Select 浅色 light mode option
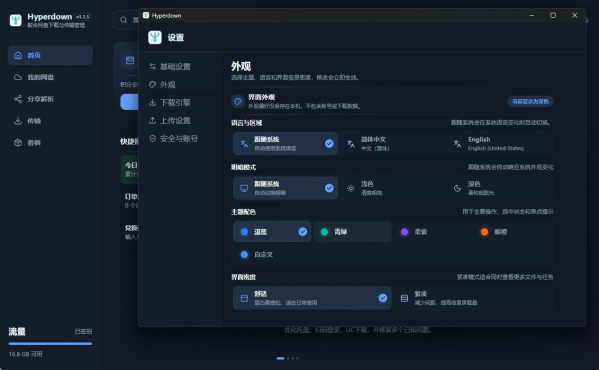 (392, 188)
